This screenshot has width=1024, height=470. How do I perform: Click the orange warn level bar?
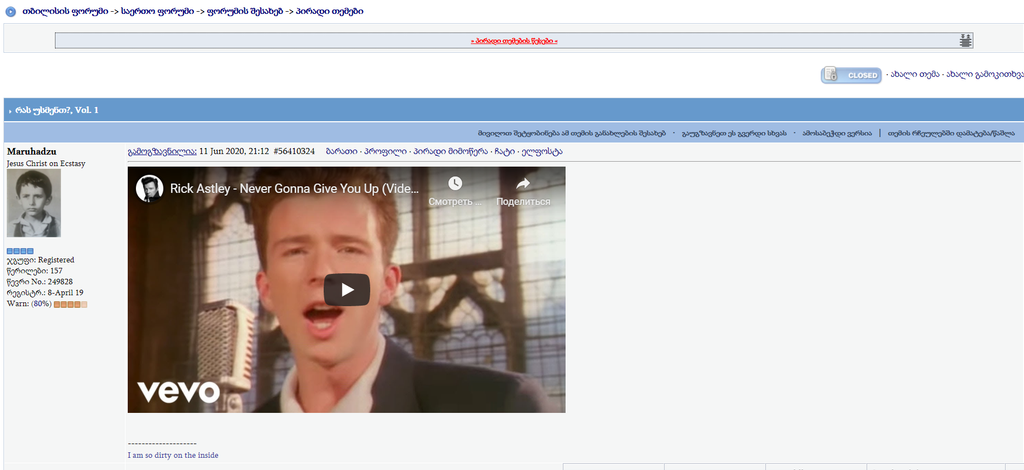pyautogui.click(x=71, y=304)
